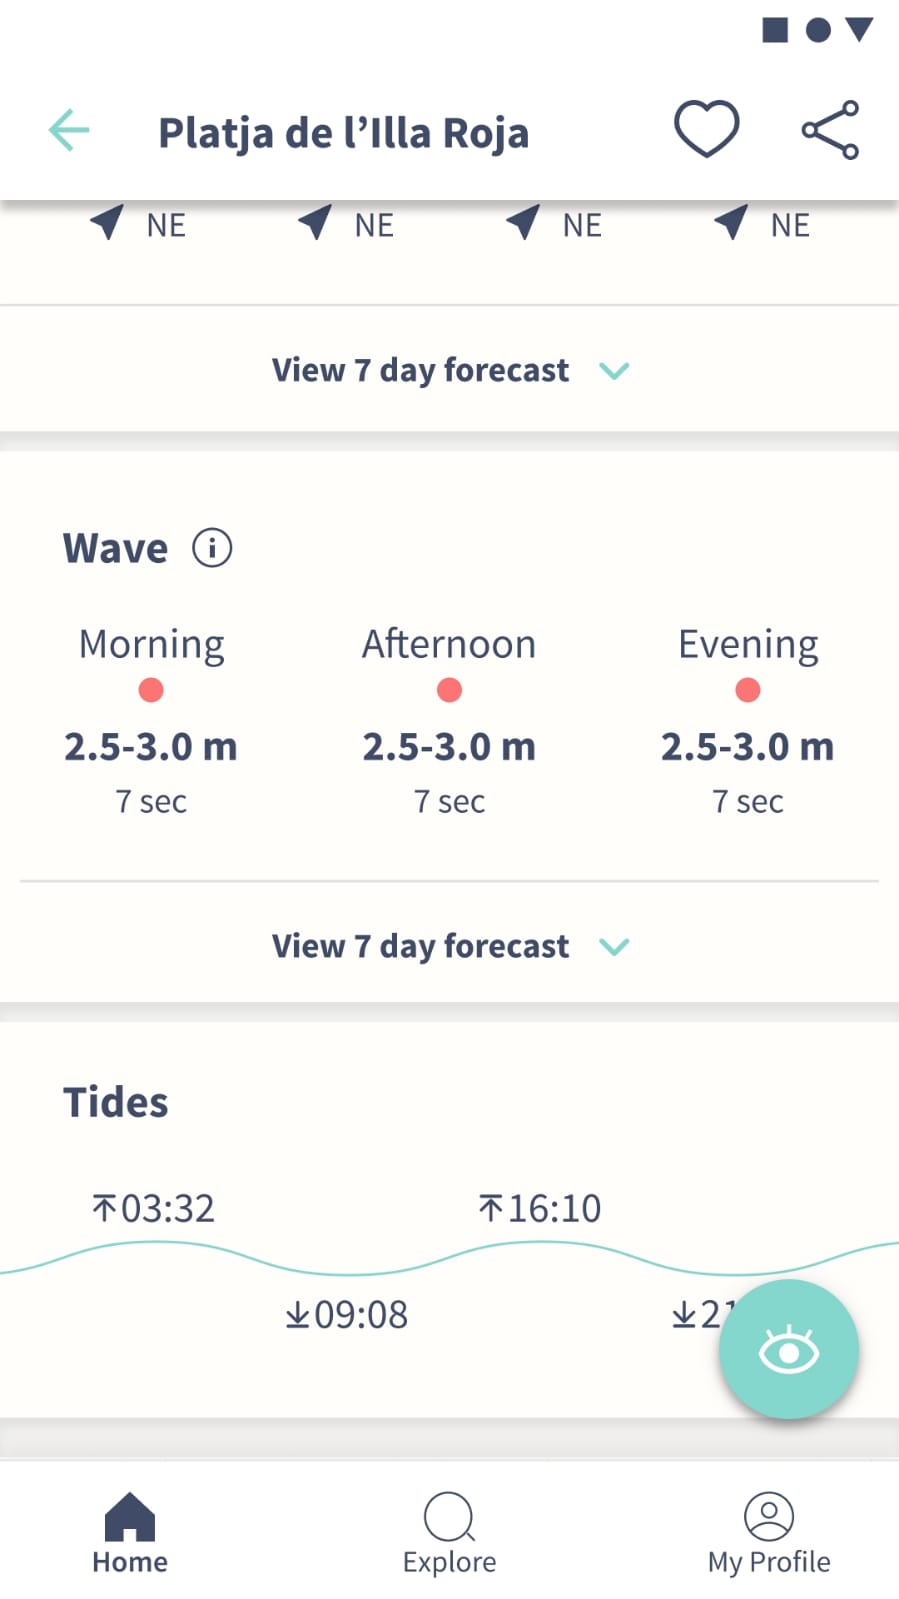Tap Afternoon wave height 2.5-3.0 m
Screen dimensions: 899x1599
449,746
